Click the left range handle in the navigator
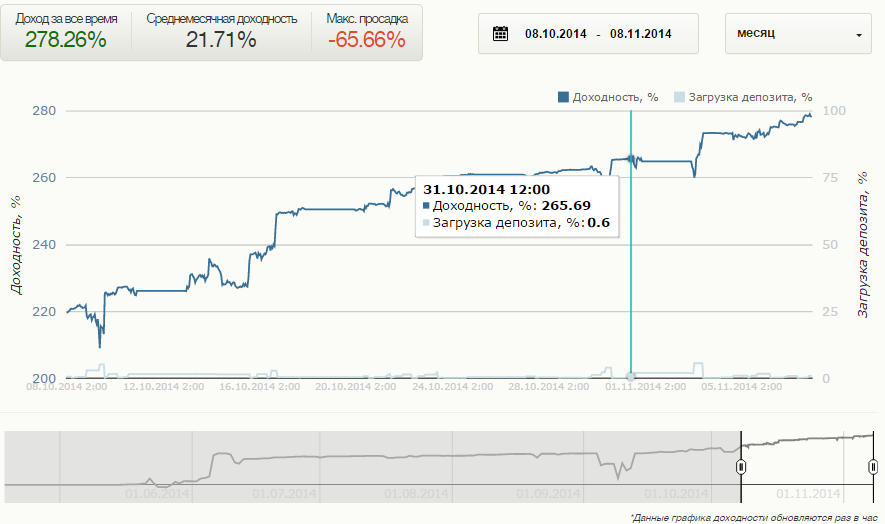This screenshot has height=524, width=885. [x=741, y=467]
